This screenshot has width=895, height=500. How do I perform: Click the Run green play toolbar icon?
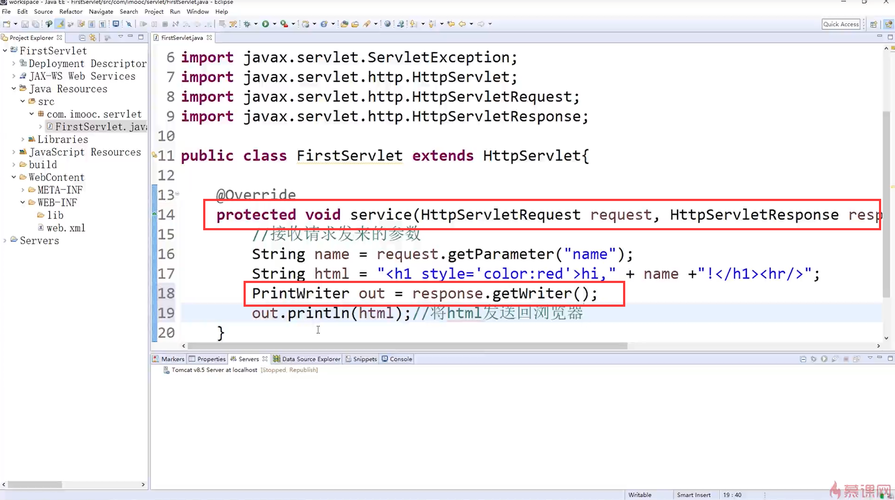[x=265, y=24]
